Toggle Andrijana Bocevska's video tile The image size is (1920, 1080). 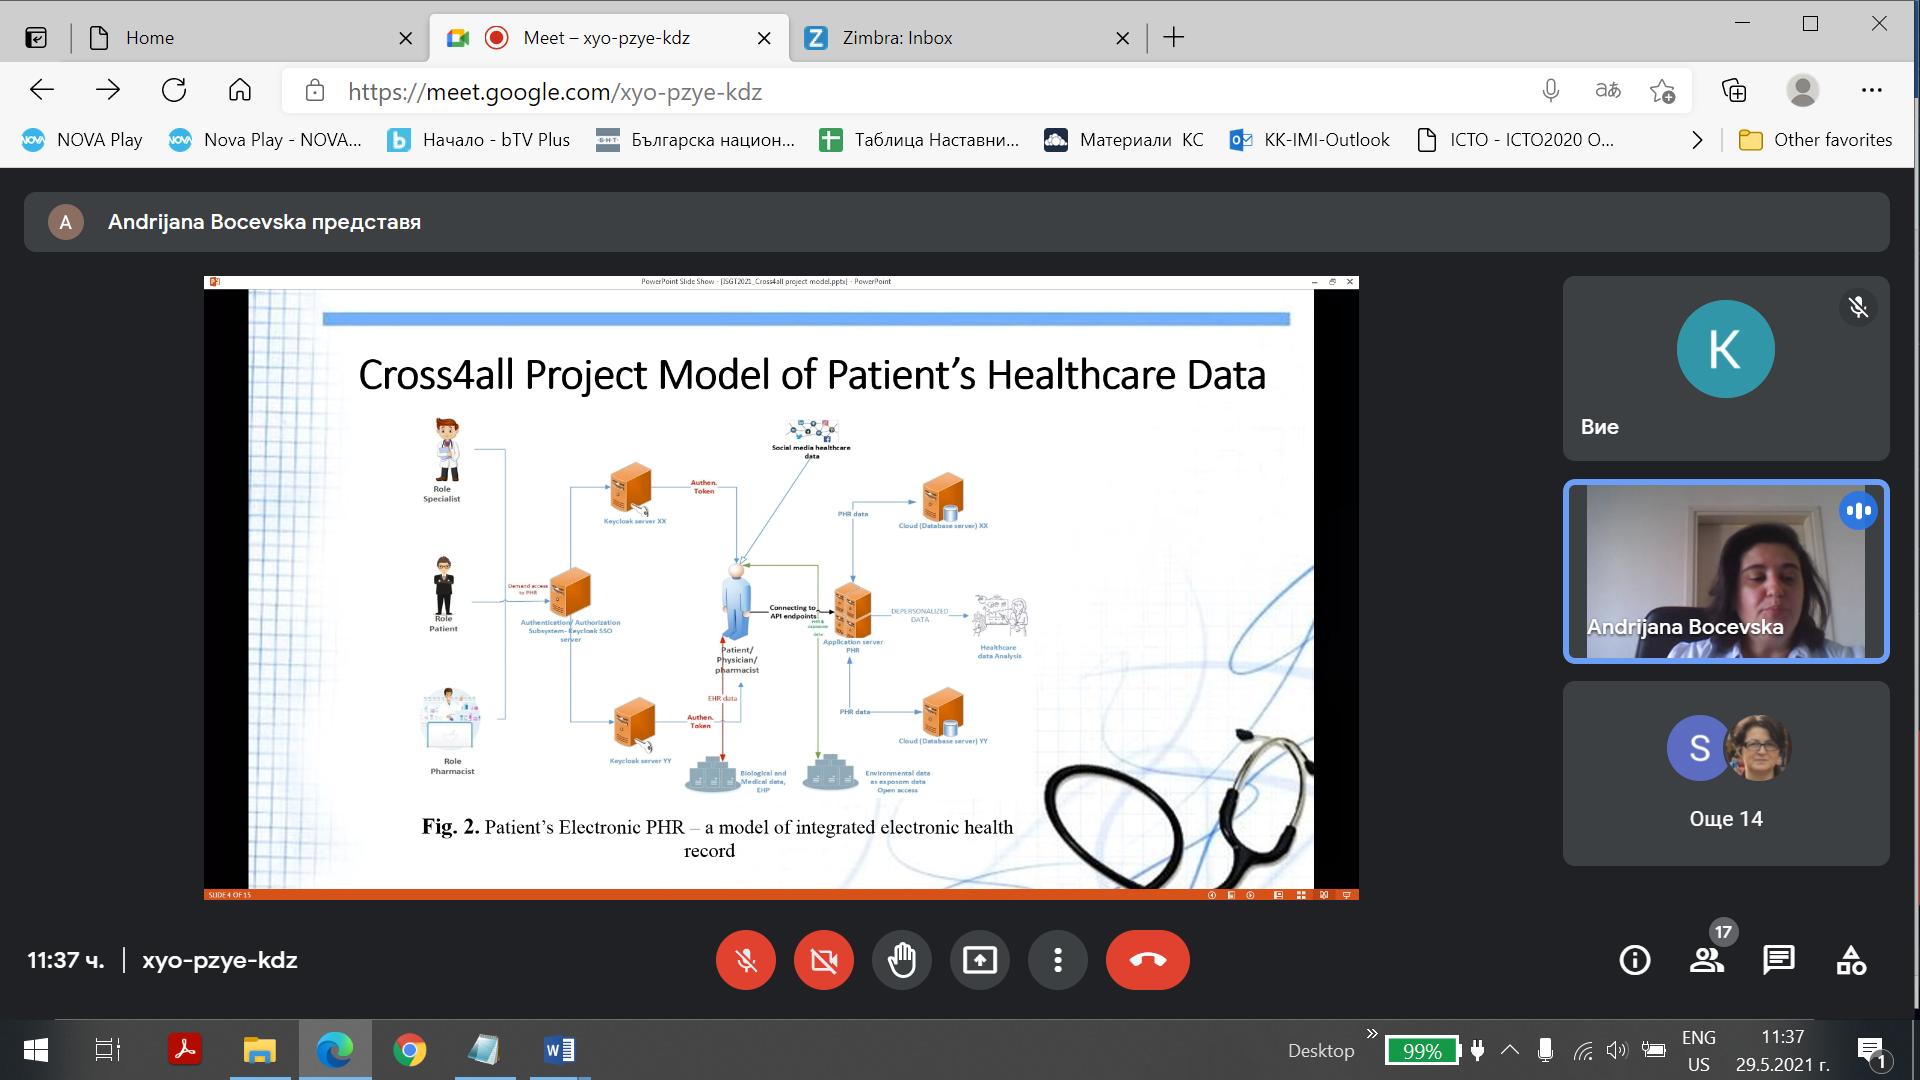click(x=1725, y=571)
